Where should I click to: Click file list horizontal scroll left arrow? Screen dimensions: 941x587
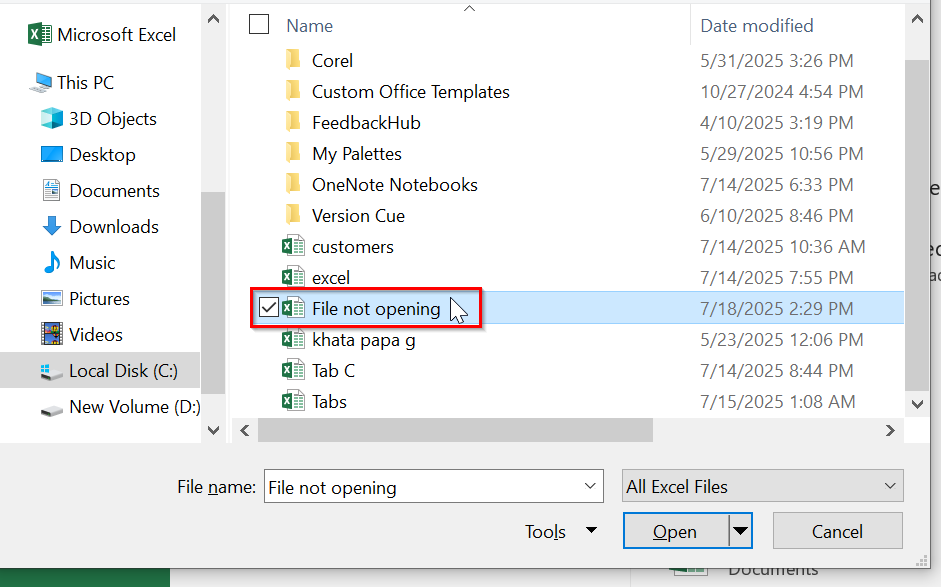coord(244,430)
